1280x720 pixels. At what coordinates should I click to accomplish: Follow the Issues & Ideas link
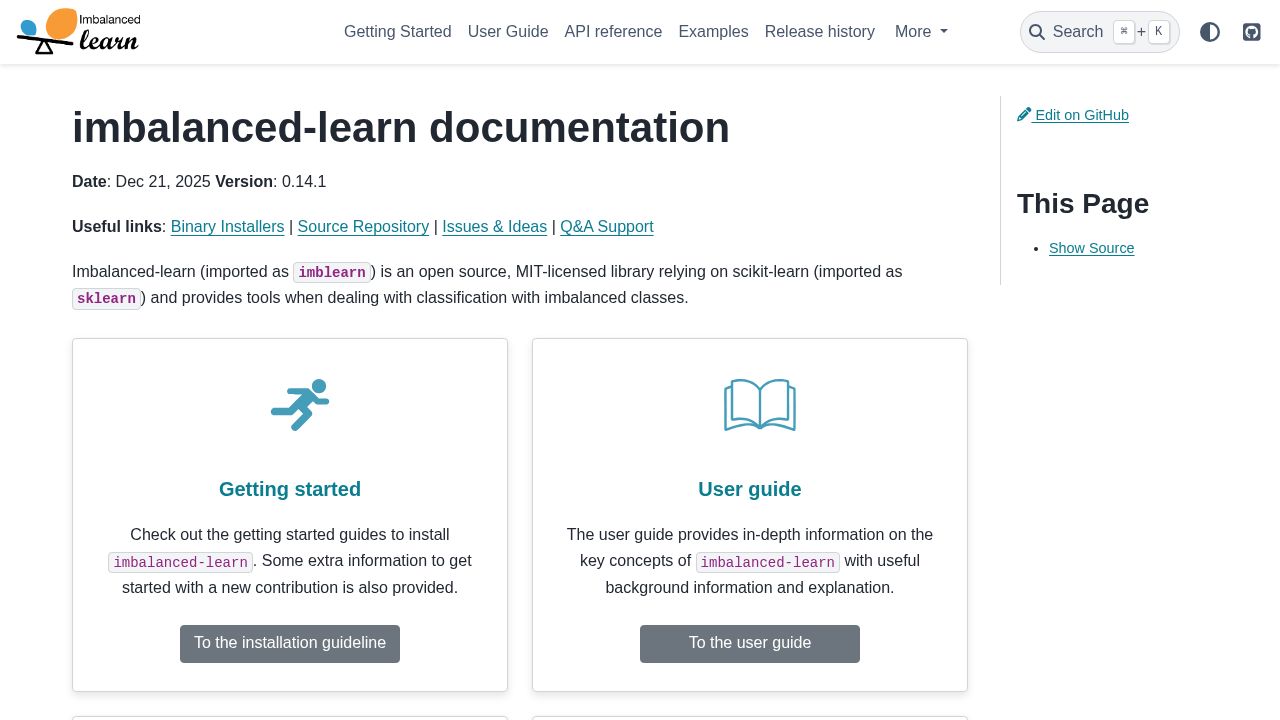tap(494, 227)
